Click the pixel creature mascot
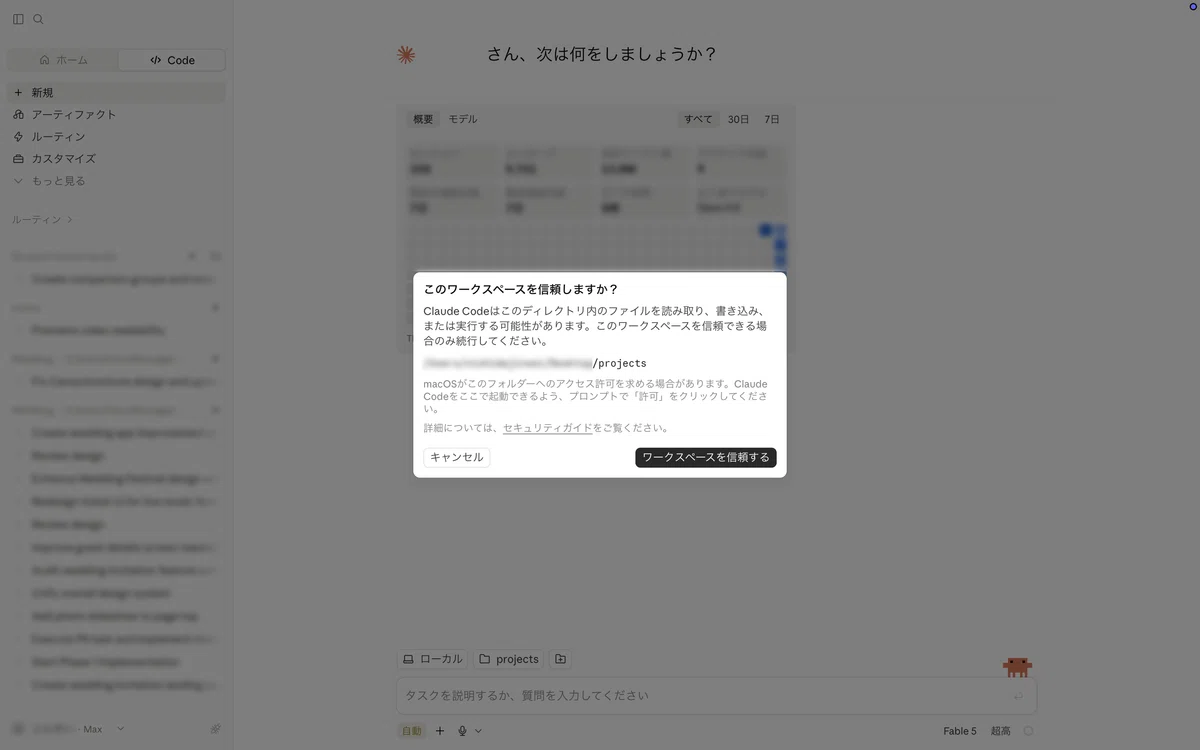1200x750 pixels. (1018, 667)
